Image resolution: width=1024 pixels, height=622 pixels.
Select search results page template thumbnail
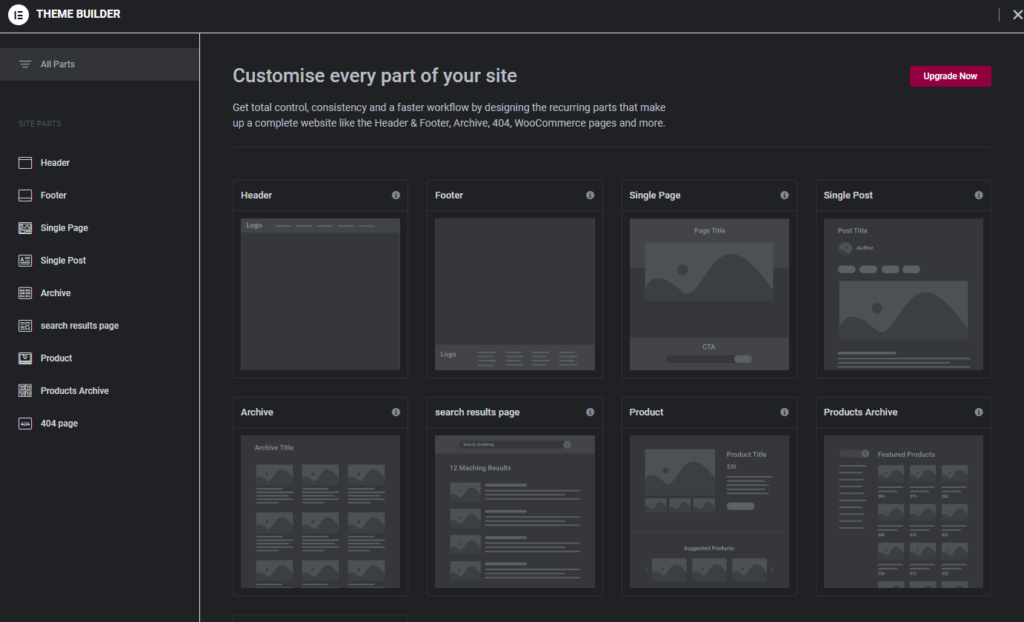coord(515,512)
